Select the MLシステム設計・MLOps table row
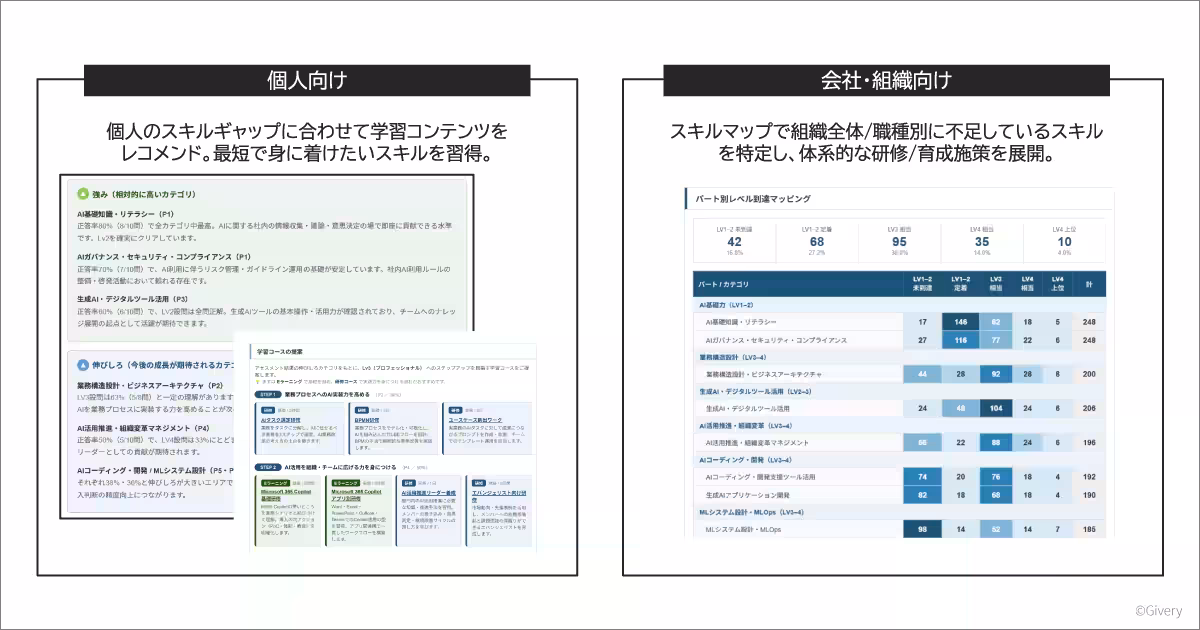 (x=899, y=529)
